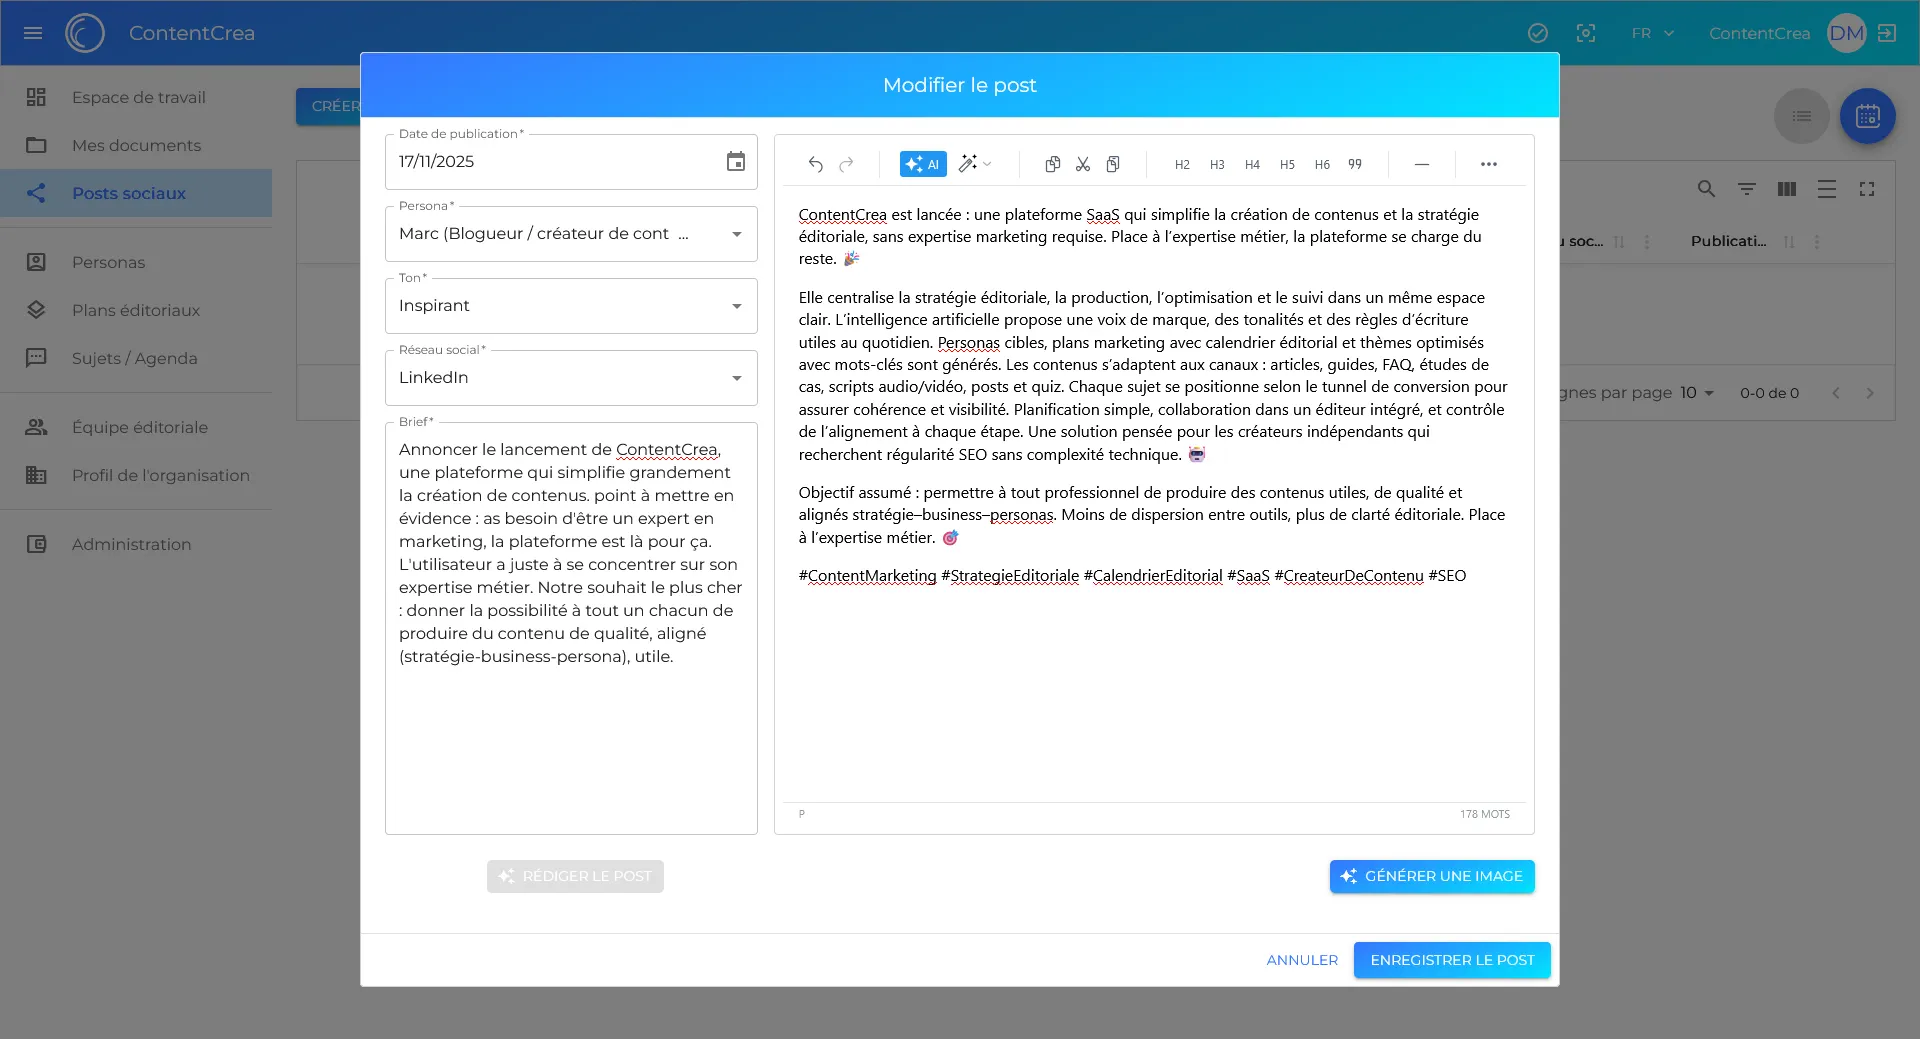
Task: Click the paste clipboard icon
Action: [x=1113, y=164]
